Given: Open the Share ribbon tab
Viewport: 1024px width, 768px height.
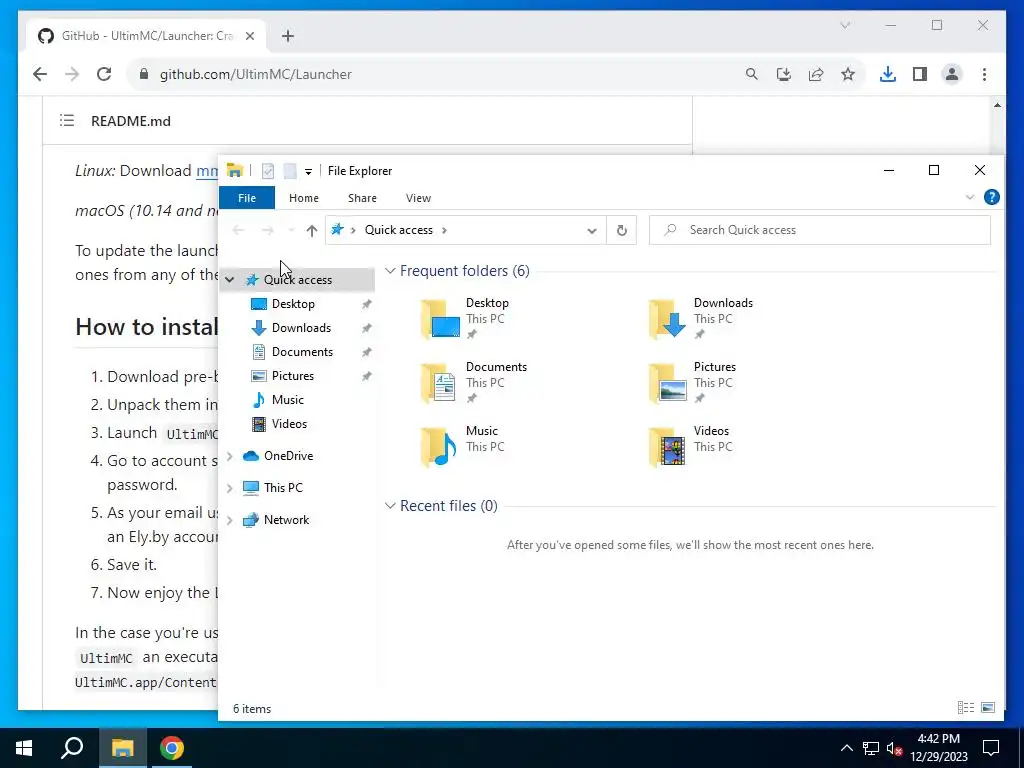Looking at the screenshot, I should [362, 198].
